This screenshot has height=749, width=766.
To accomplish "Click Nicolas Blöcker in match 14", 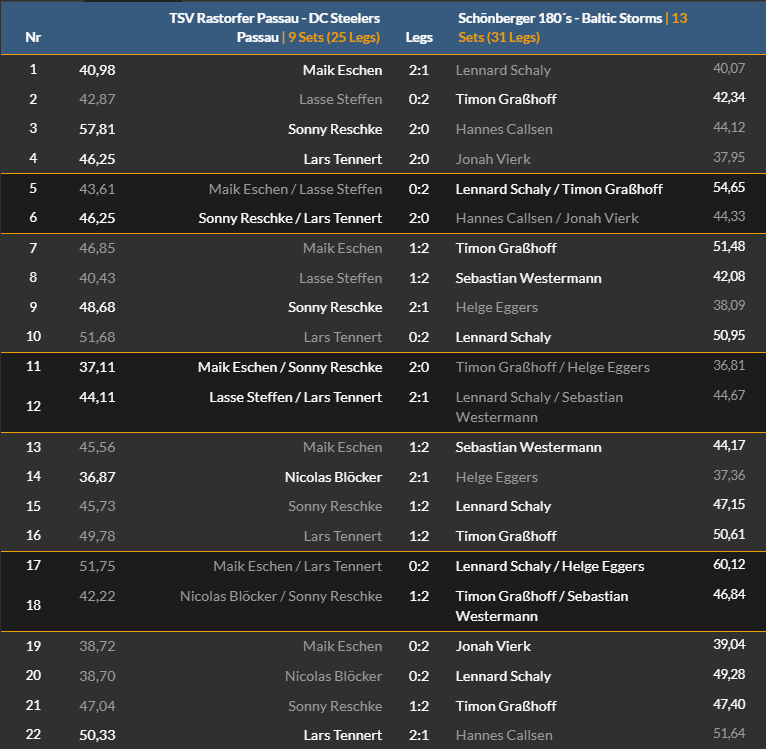I will pyautogui.click(x=333, y=477).
